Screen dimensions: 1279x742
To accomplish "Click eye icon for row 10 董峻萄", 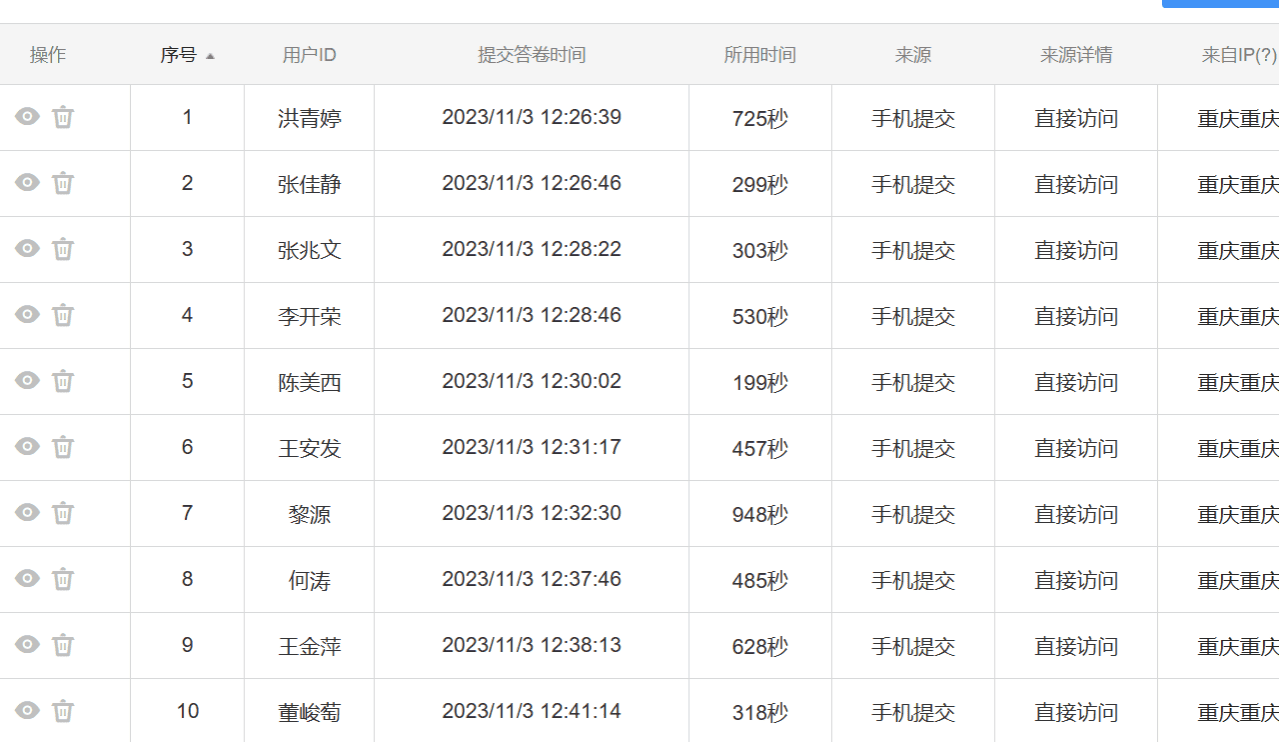I will pos(27,711).
